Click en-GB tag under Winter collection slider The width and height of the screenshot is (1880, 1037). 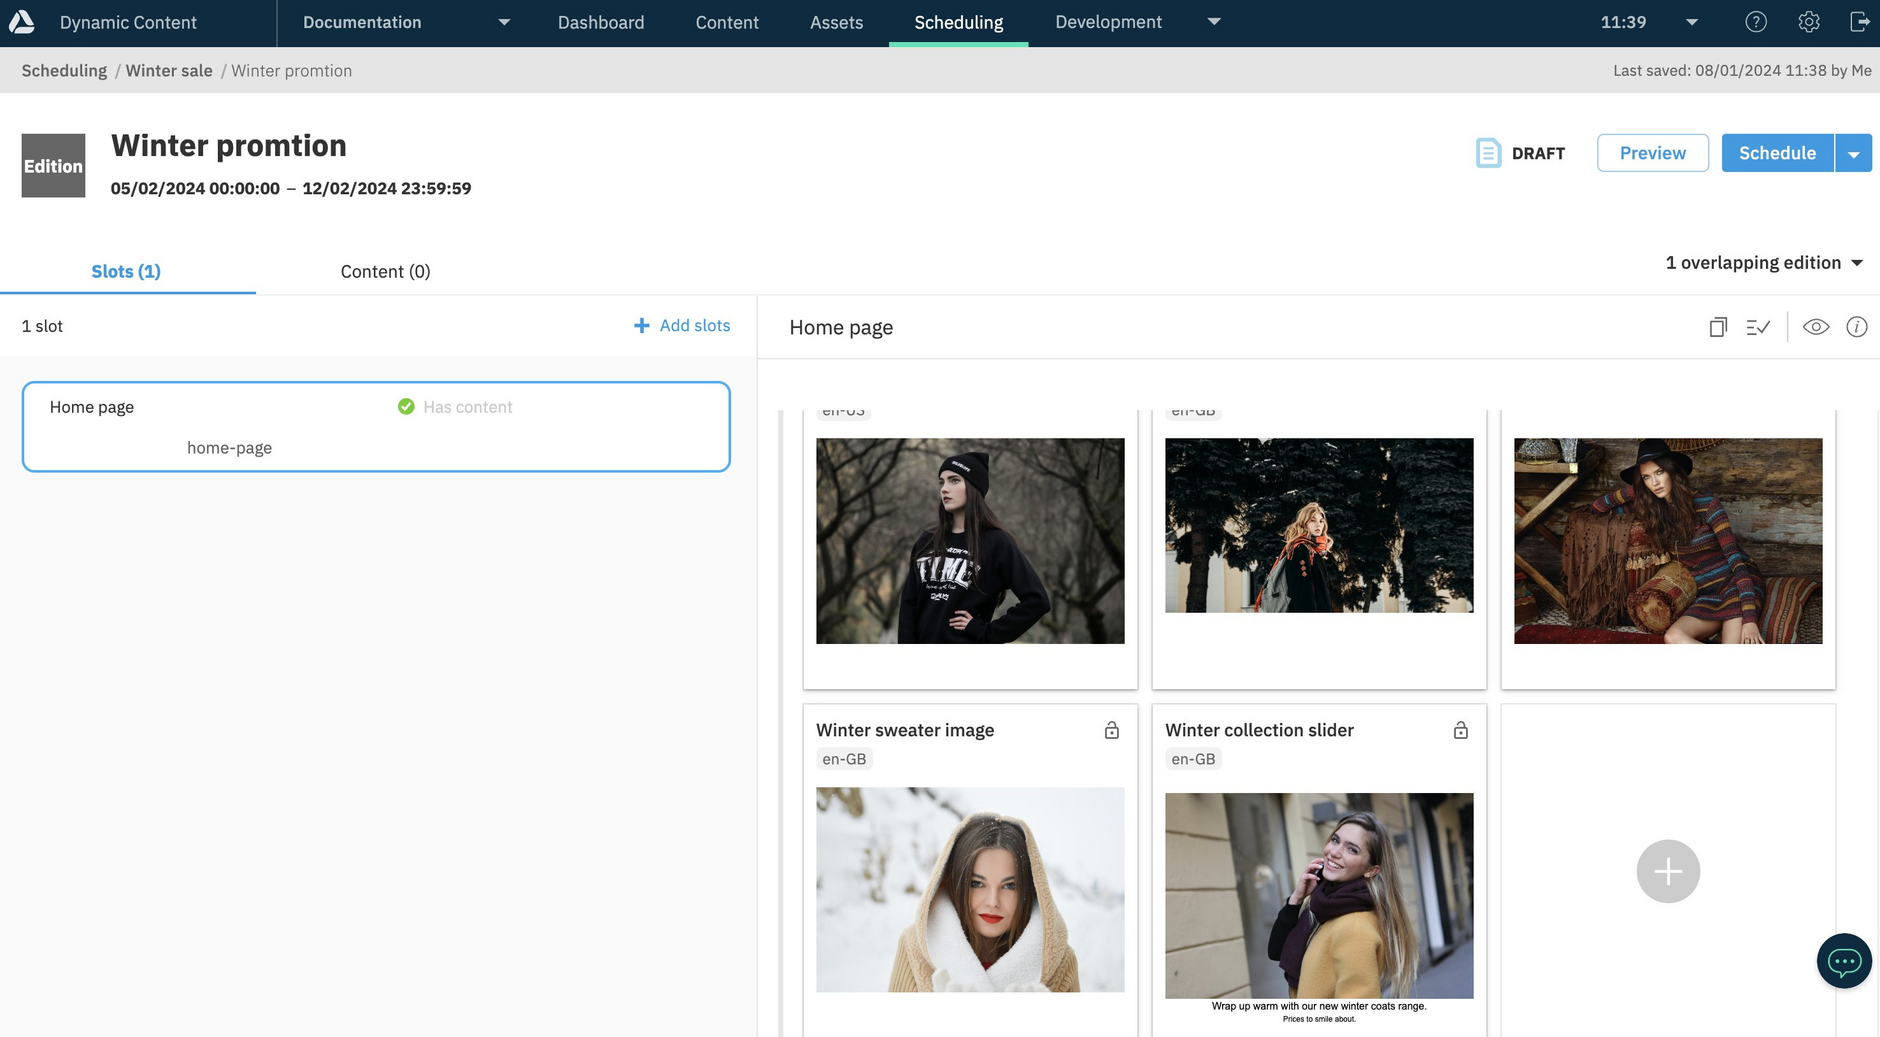point(1193,759)
